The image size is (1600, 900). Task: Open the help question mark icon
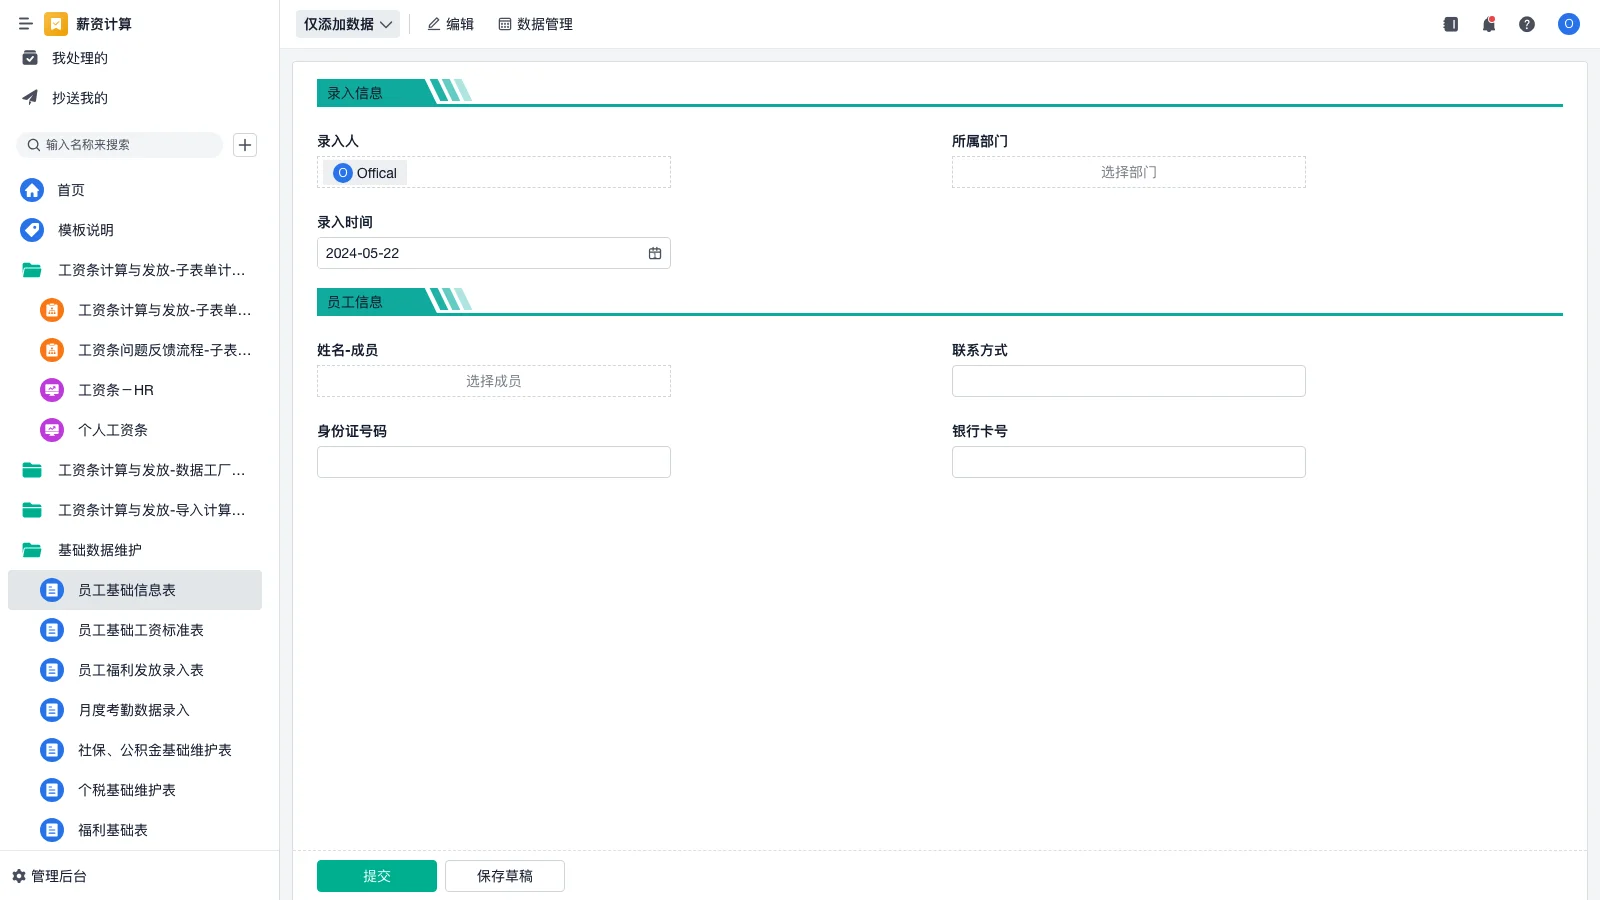click(1527, 24)
